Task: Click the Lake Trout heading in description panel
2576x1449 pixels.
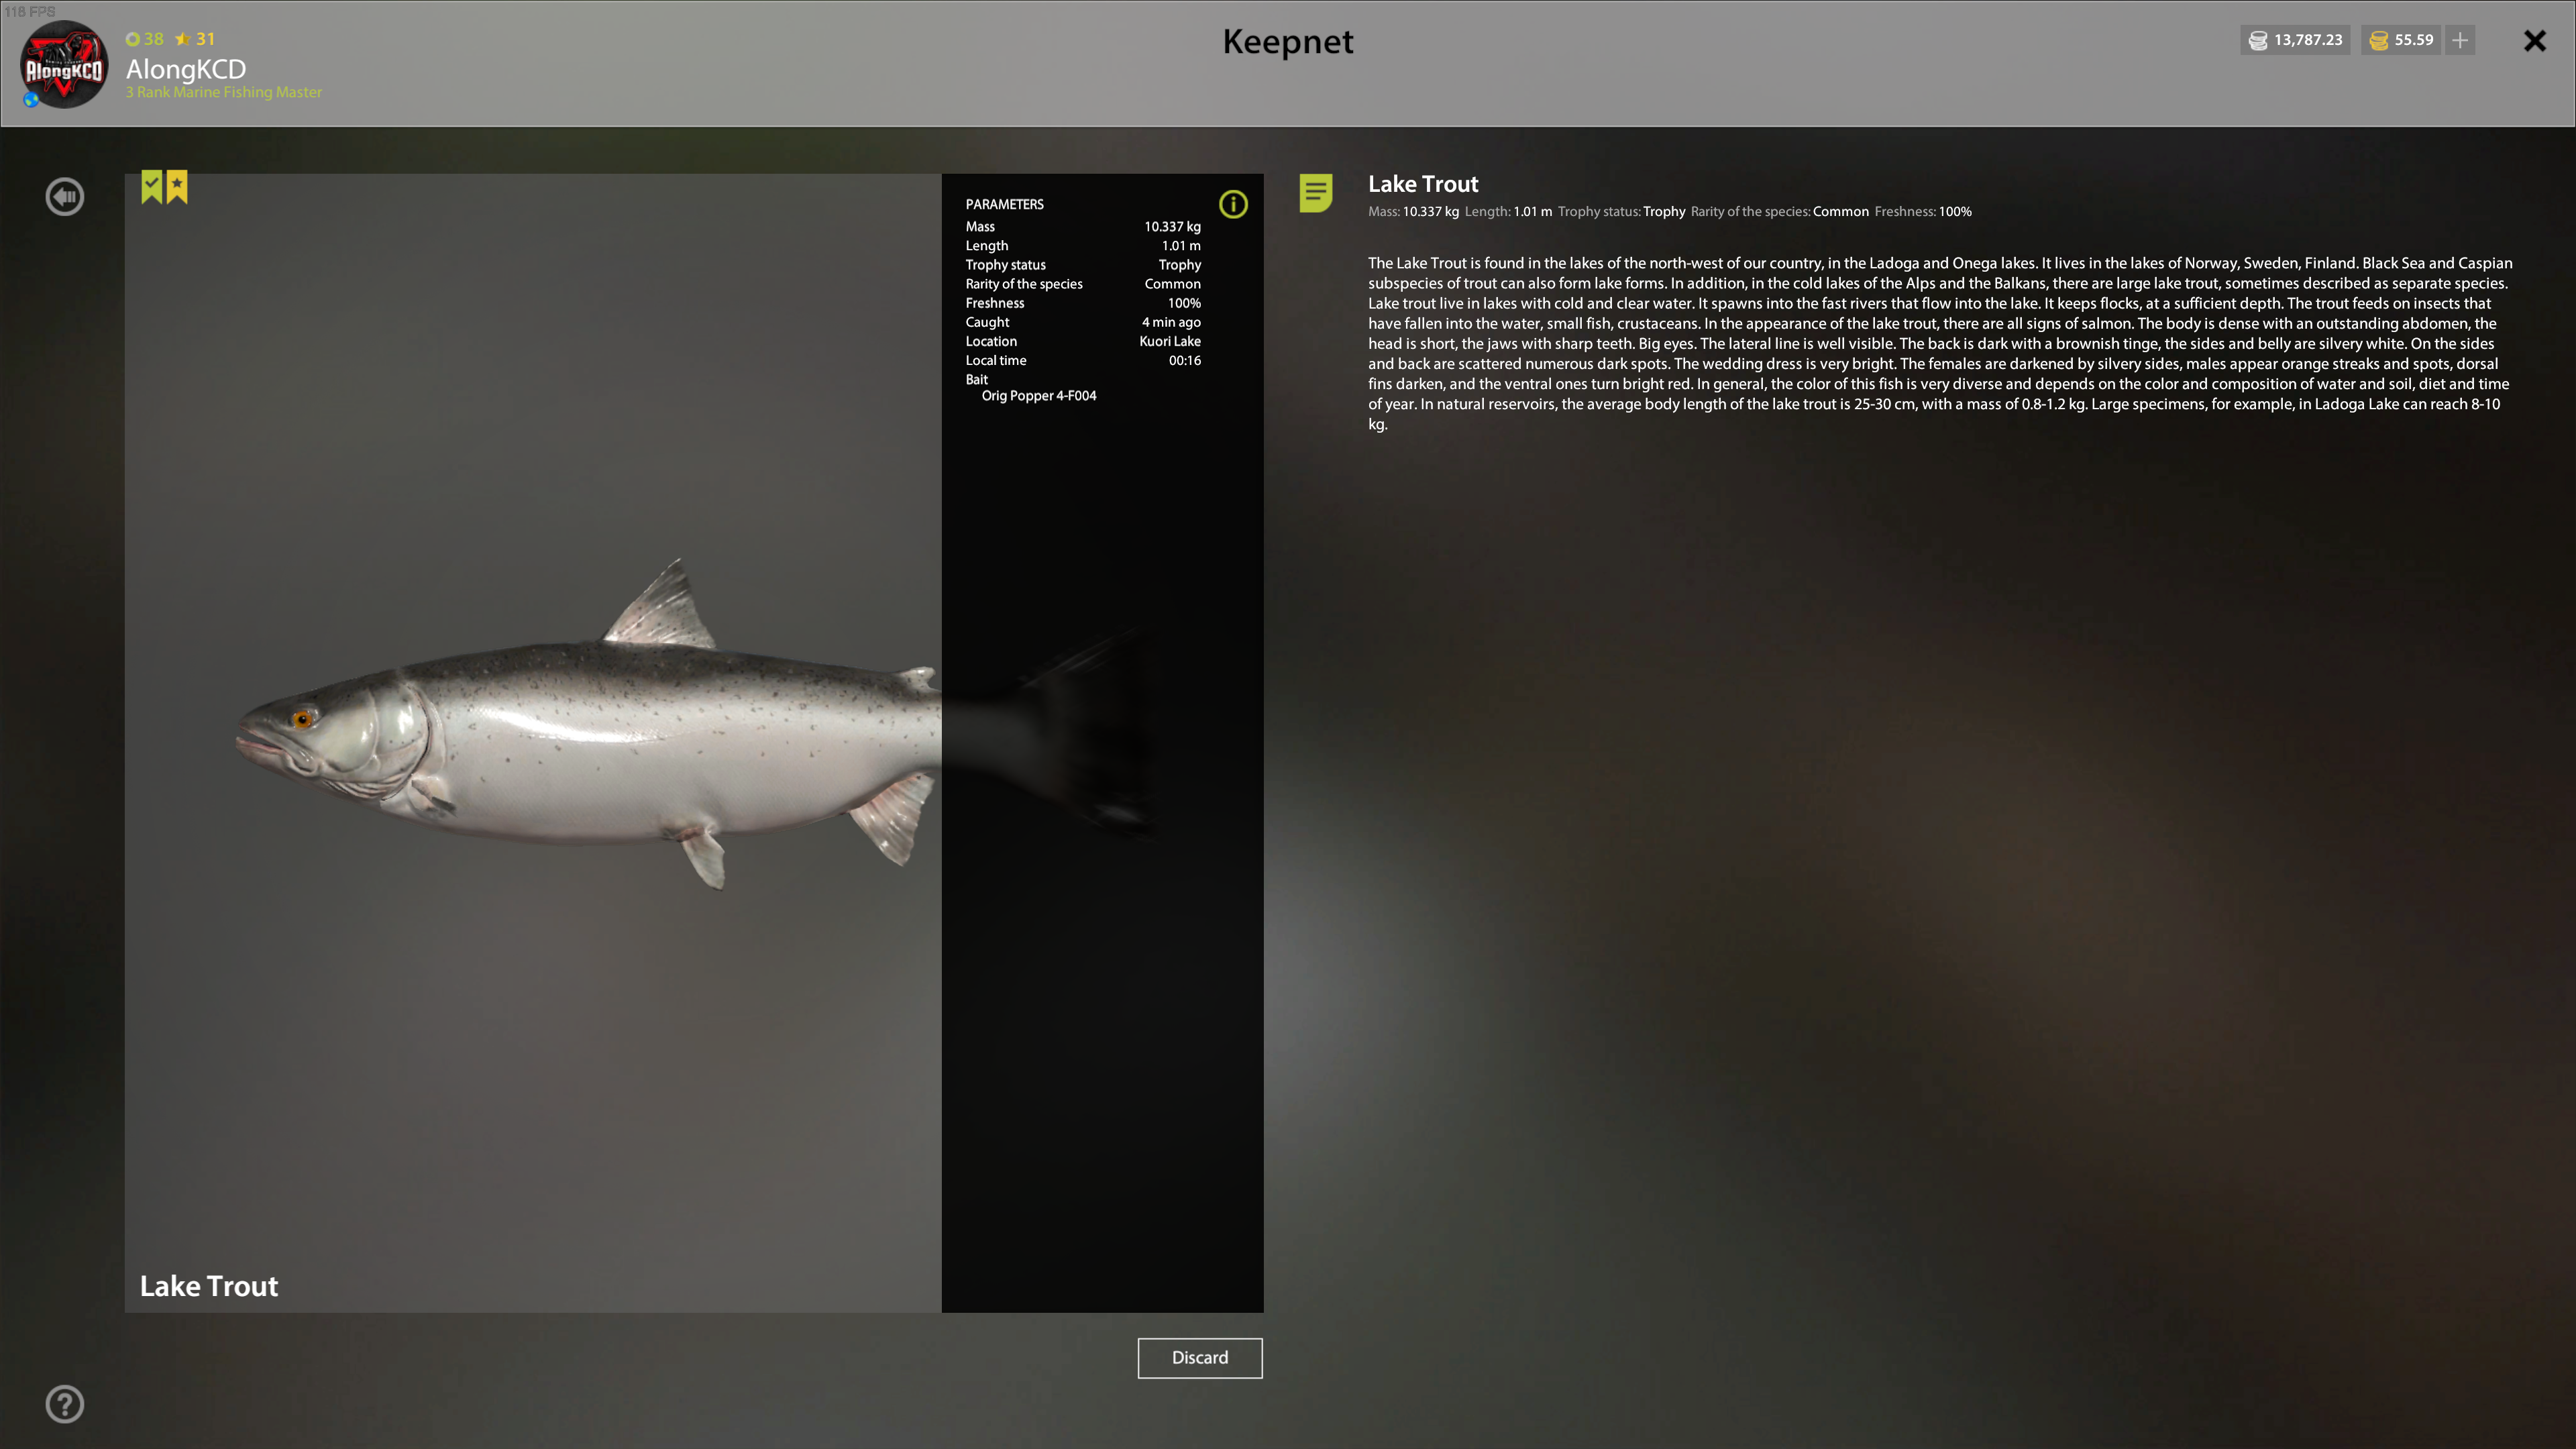Action: (1423, 184)
